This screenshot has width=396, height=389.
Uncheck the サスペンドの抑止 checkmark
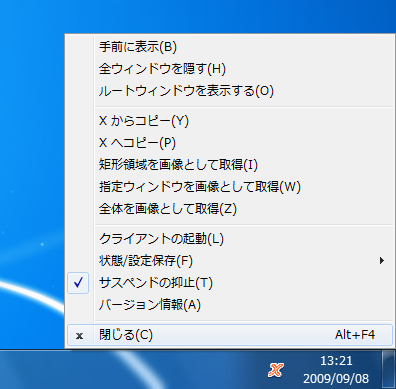point(78,283)
